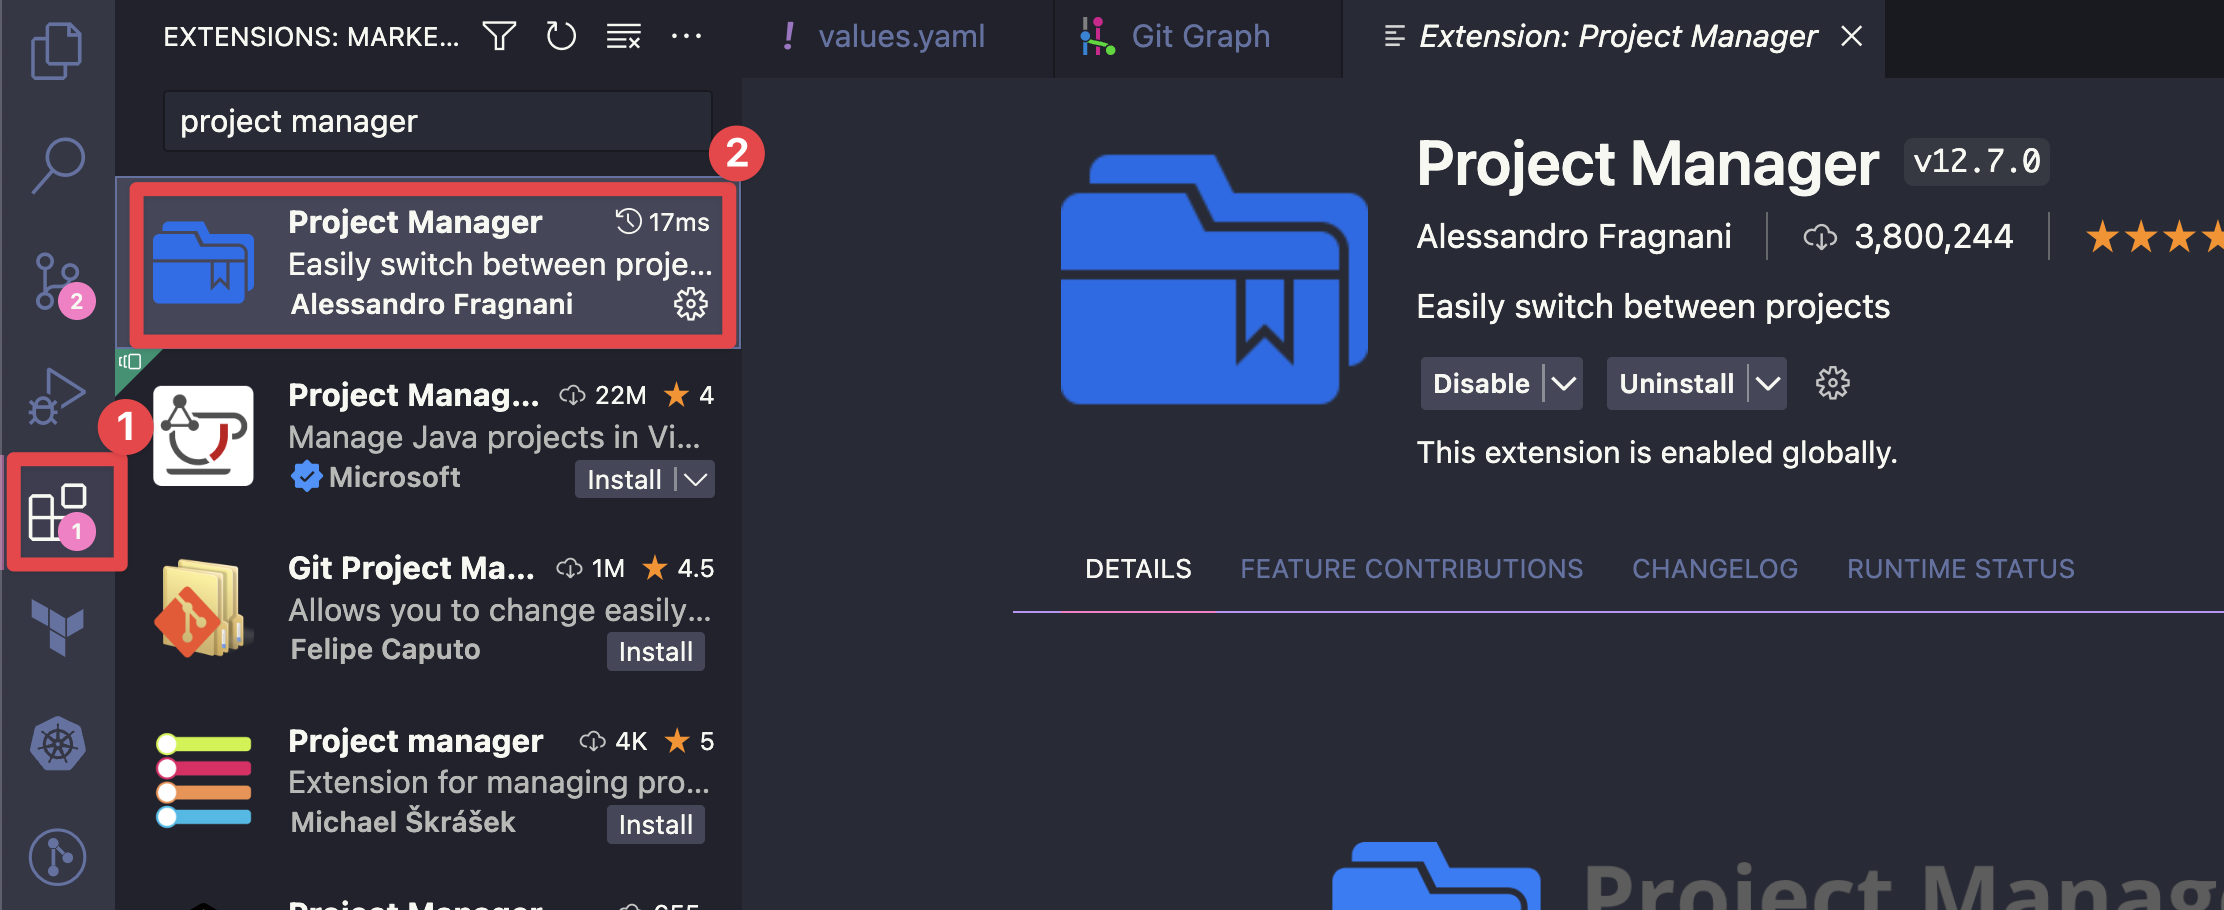The width and height of the screenshot is (2224, 910).
Task: Open the Kubernetes view in activity bar
Action: tap(57, 744)
